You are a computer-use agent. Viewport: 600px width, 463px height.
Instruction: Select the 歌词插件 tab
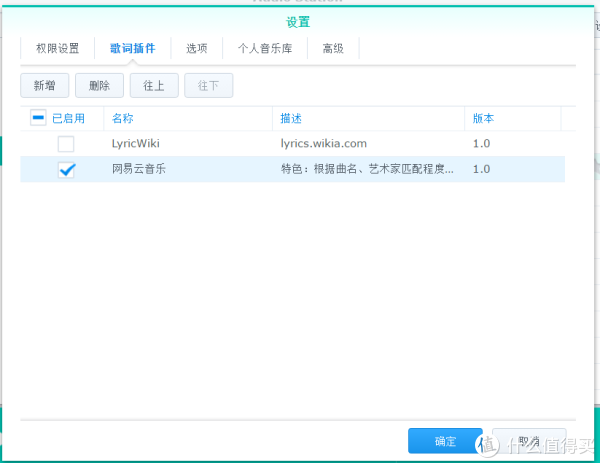(x=132, y=48)
